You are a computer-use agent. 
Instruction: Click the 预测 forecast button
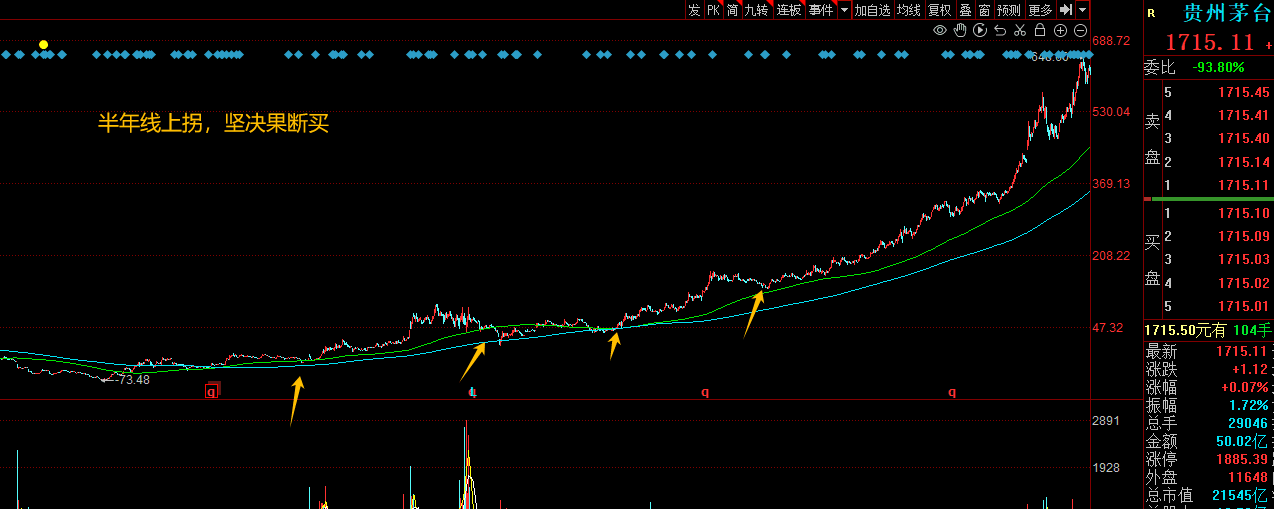[1009, 9]
